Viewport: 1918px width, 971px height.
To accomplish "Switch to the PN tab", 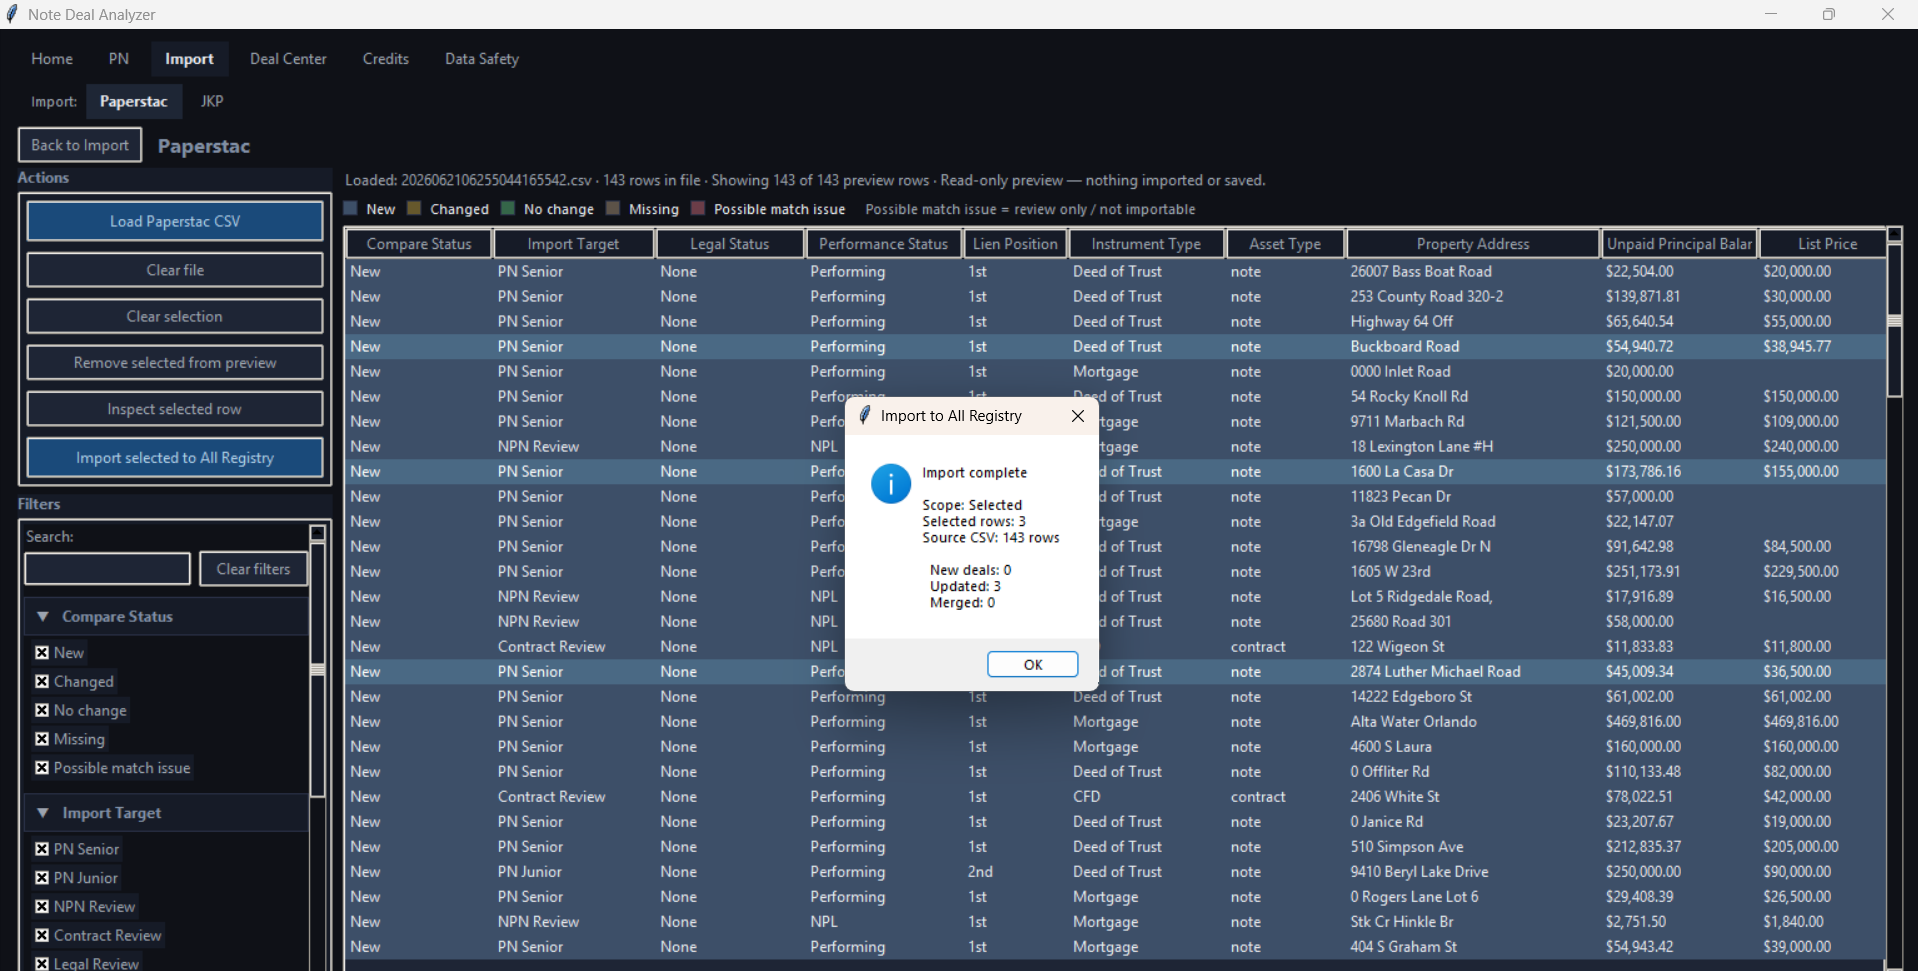I will (x=119, y=59).
